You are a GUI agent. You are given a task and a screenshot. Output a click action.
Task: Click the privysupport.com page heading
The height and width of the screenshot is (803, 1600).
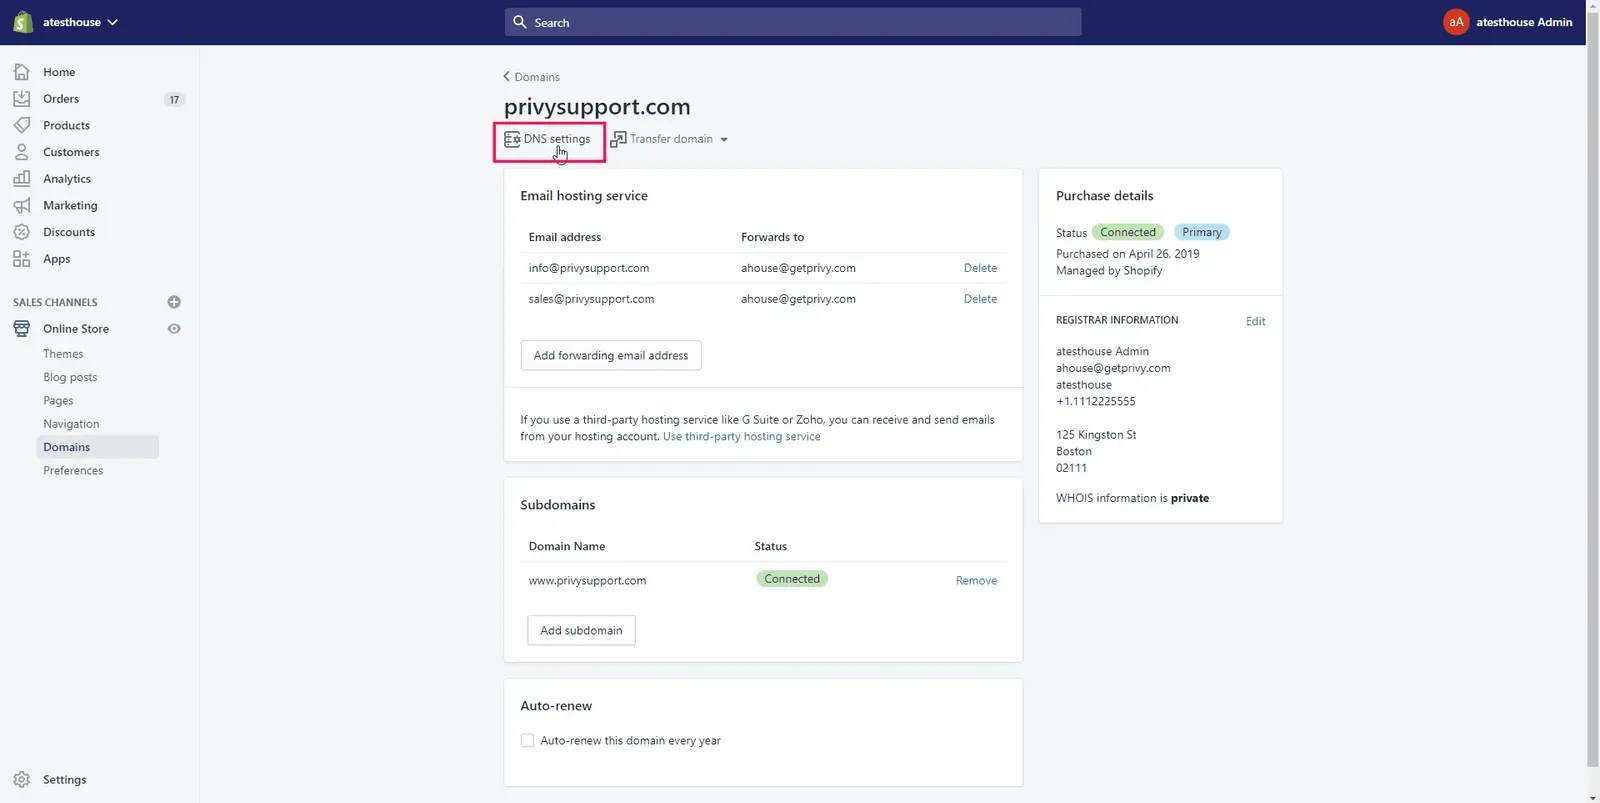(597, 106)
